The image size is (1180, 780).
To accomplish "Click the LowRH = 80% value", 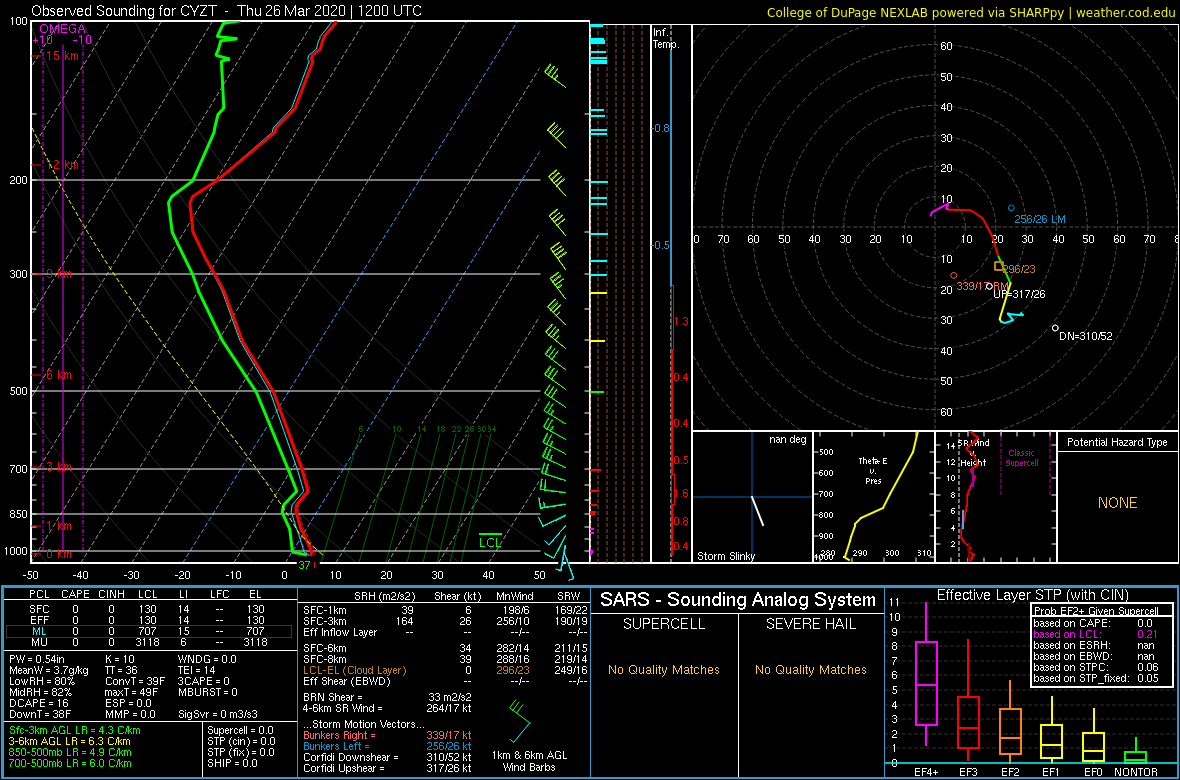I will (x=42, y=681).
